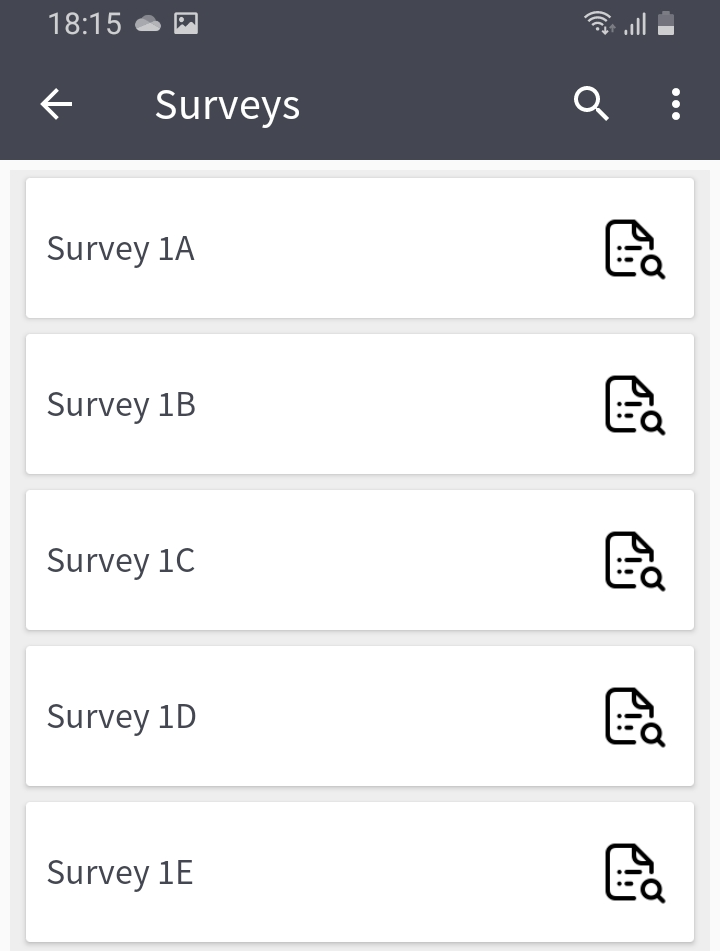Click the Survey 1E preview document icon
The width and height of the screenshot is (720, 951).
634,873
